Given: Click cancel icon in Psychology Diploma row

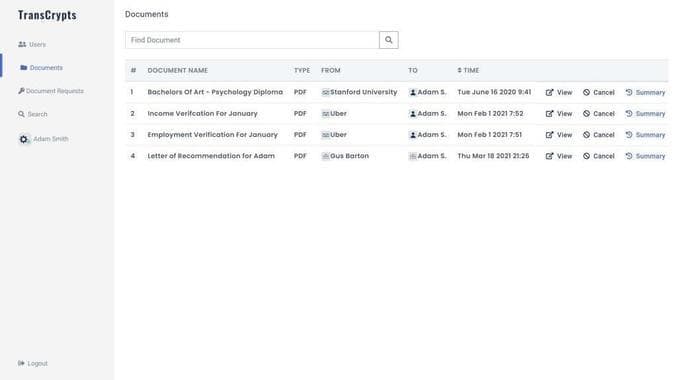Looking at the screenshot, I should coord(586,92).
